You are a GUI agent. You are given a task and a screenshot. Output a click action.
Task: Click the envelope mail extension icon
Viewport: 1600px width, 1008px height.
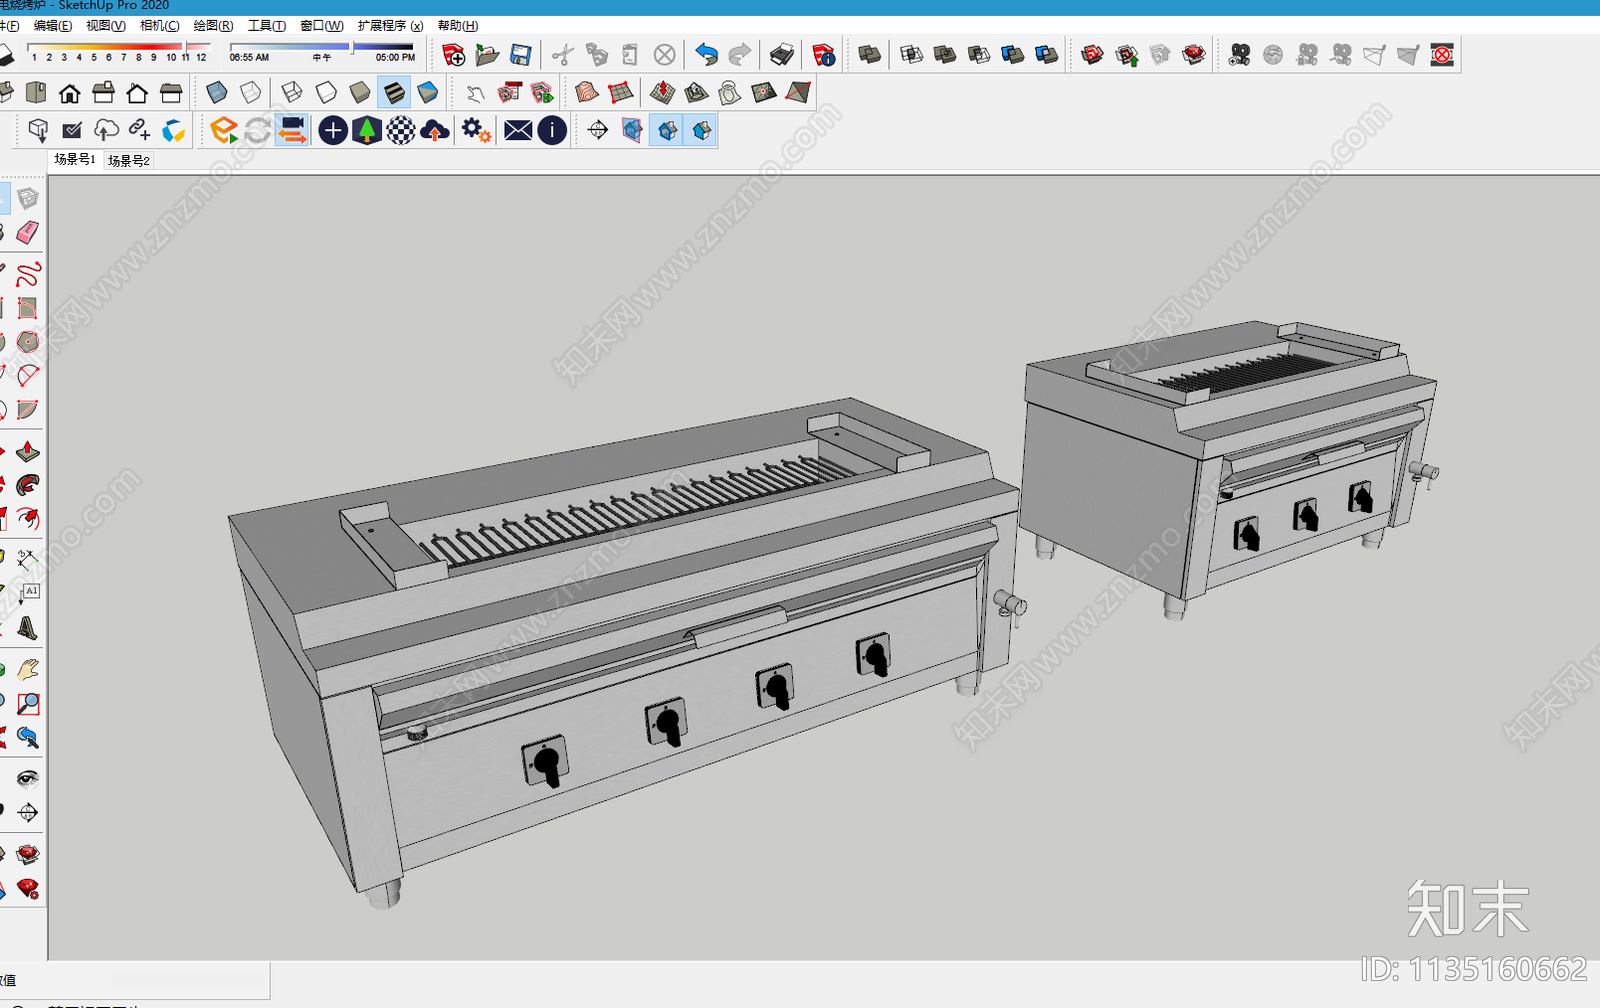tap(518, 130)
